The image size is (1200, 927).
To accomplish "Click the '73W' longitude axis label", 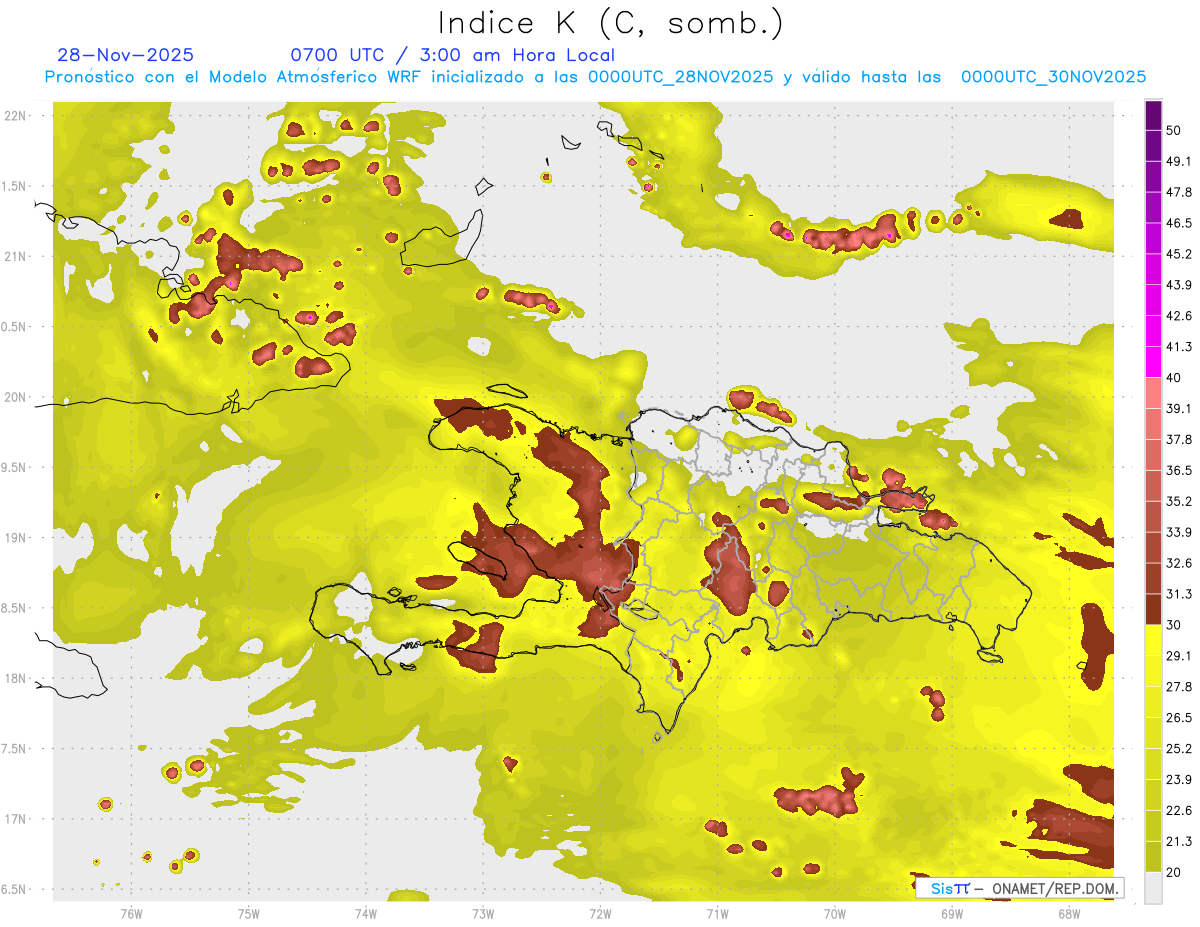I will coord(483,913).
